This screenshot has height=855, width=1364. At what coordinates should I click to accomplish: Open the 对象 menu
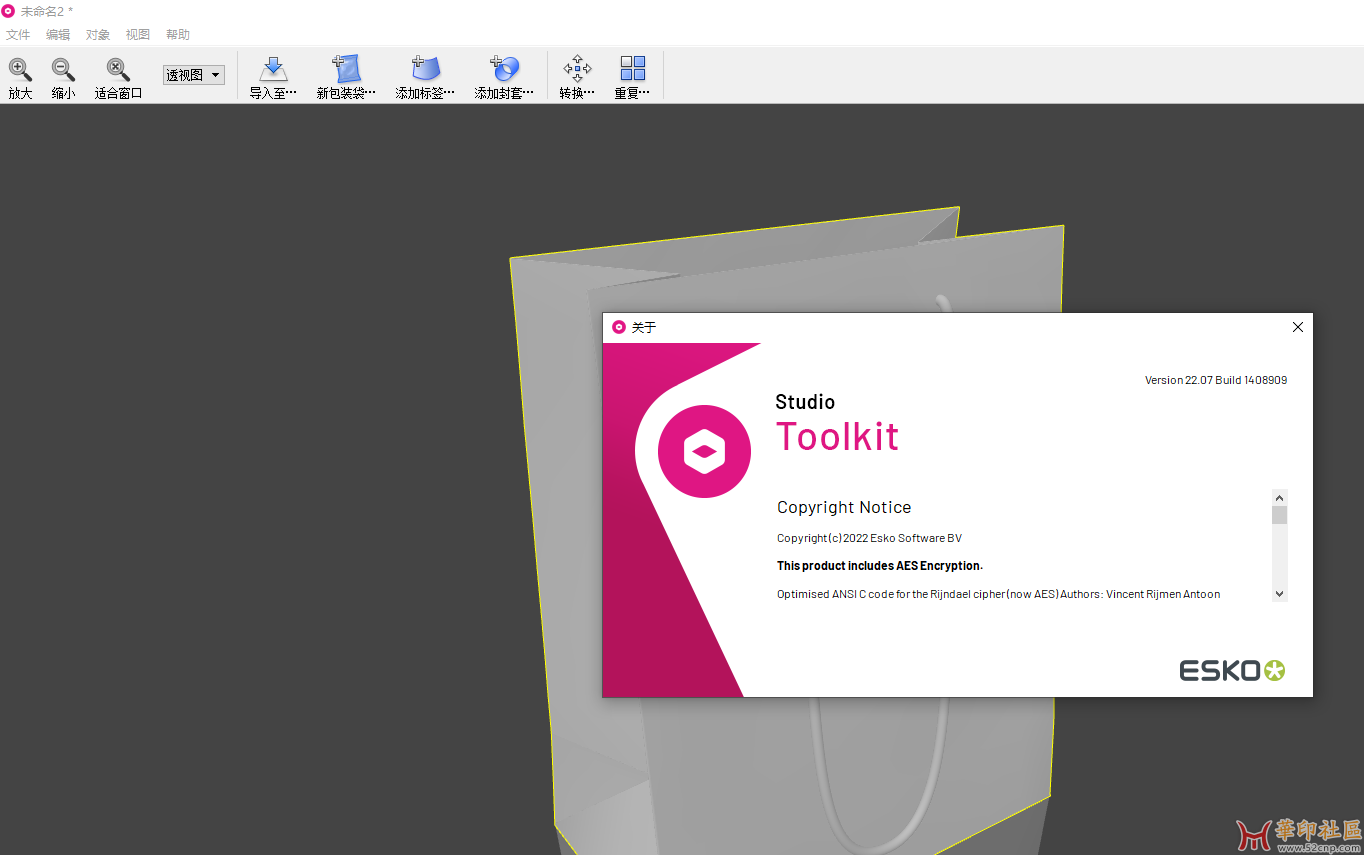[98, 34]
